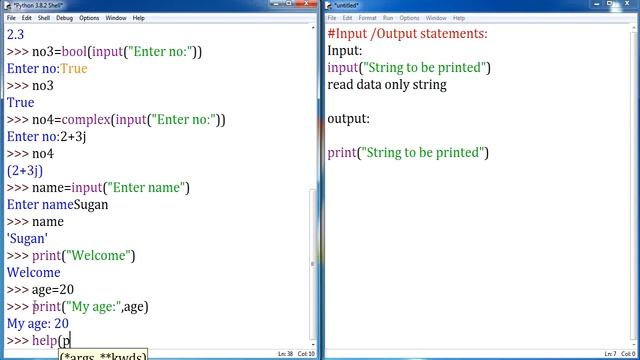Open Options menu in untitled editor window

point(409,18)
